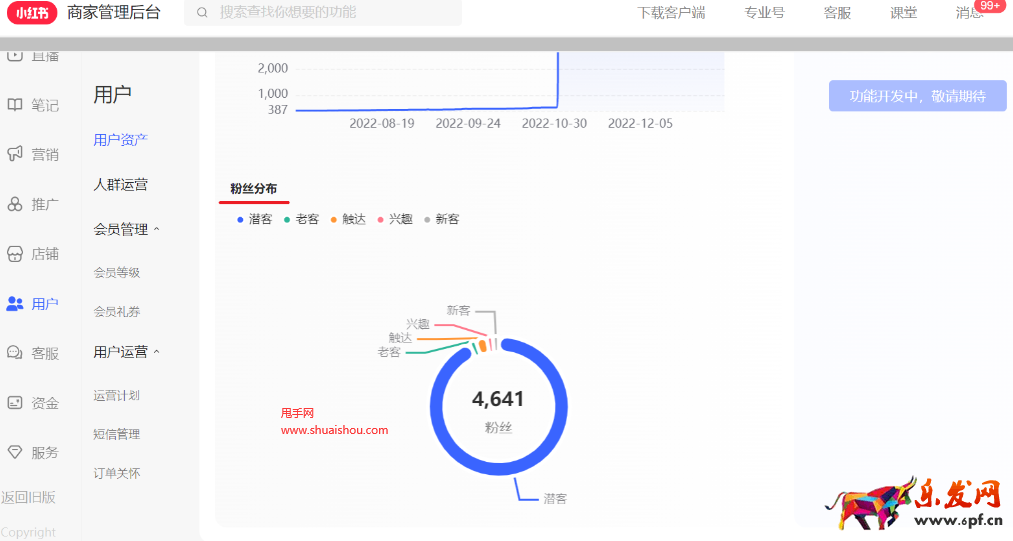Toggle 潜客 legend series in chart

pyautogui.click(x=254, y=219)
